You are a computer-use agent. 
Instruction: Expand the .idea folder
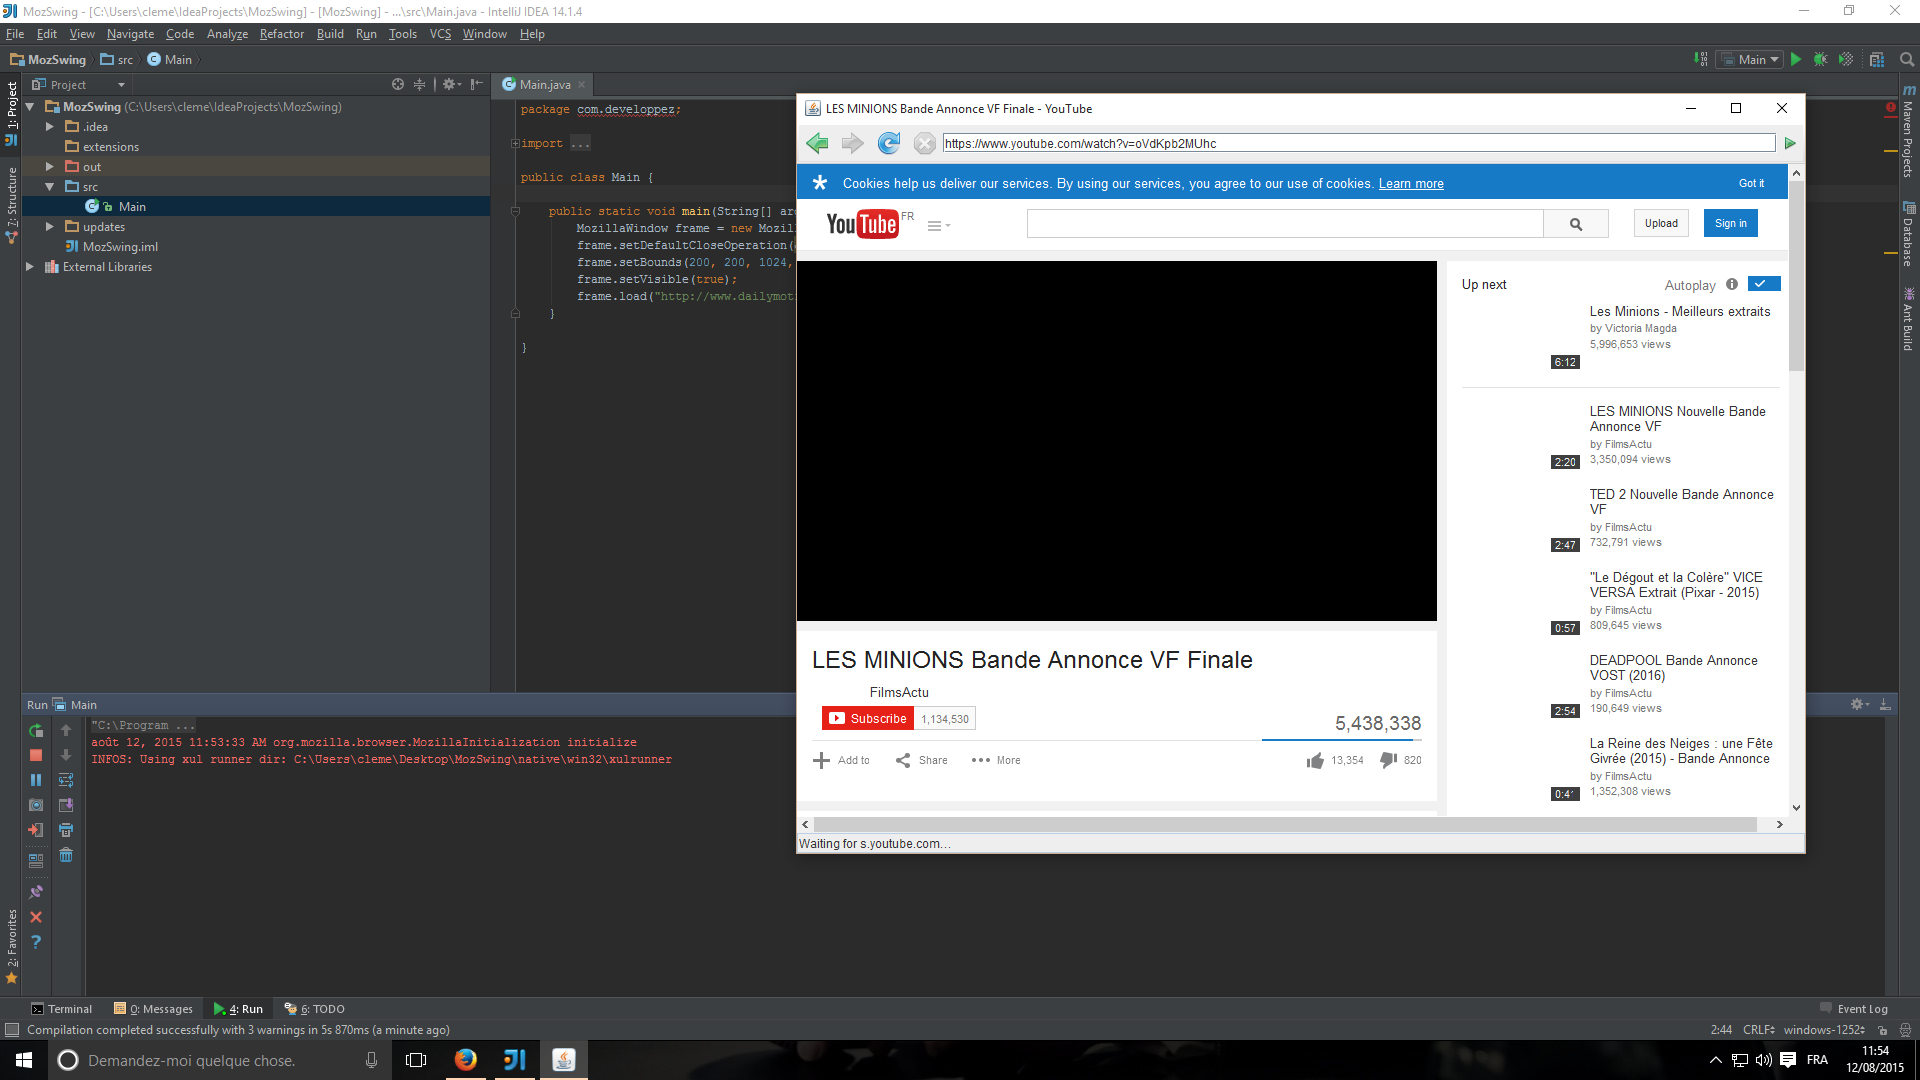[x=50, y=127]
